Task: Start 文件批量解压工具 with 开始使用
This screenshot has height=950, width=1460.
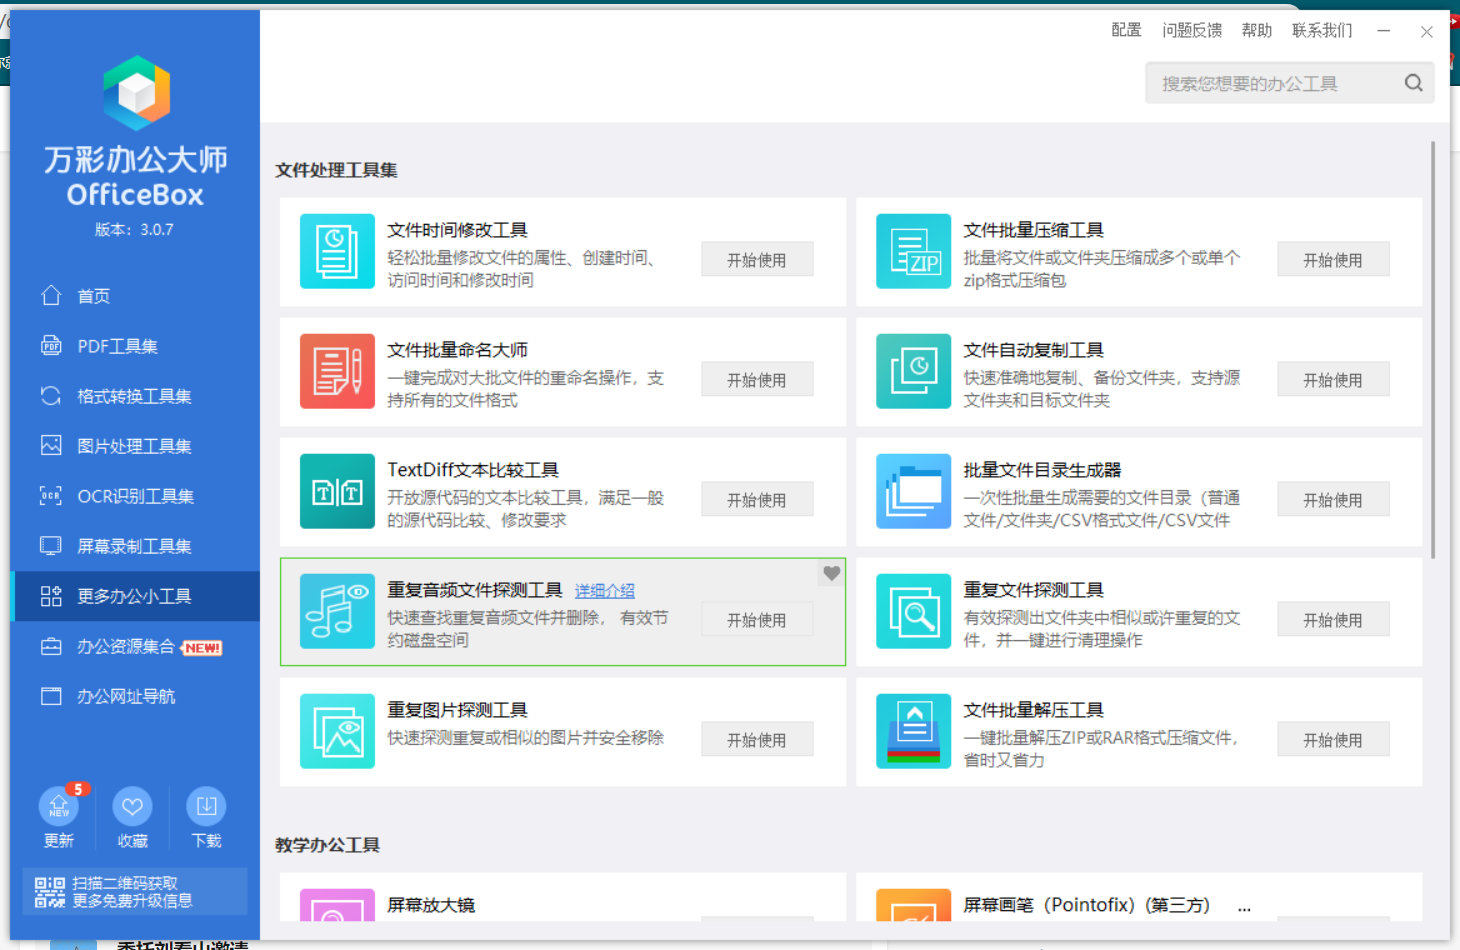Action: [x=1333, y=740]
